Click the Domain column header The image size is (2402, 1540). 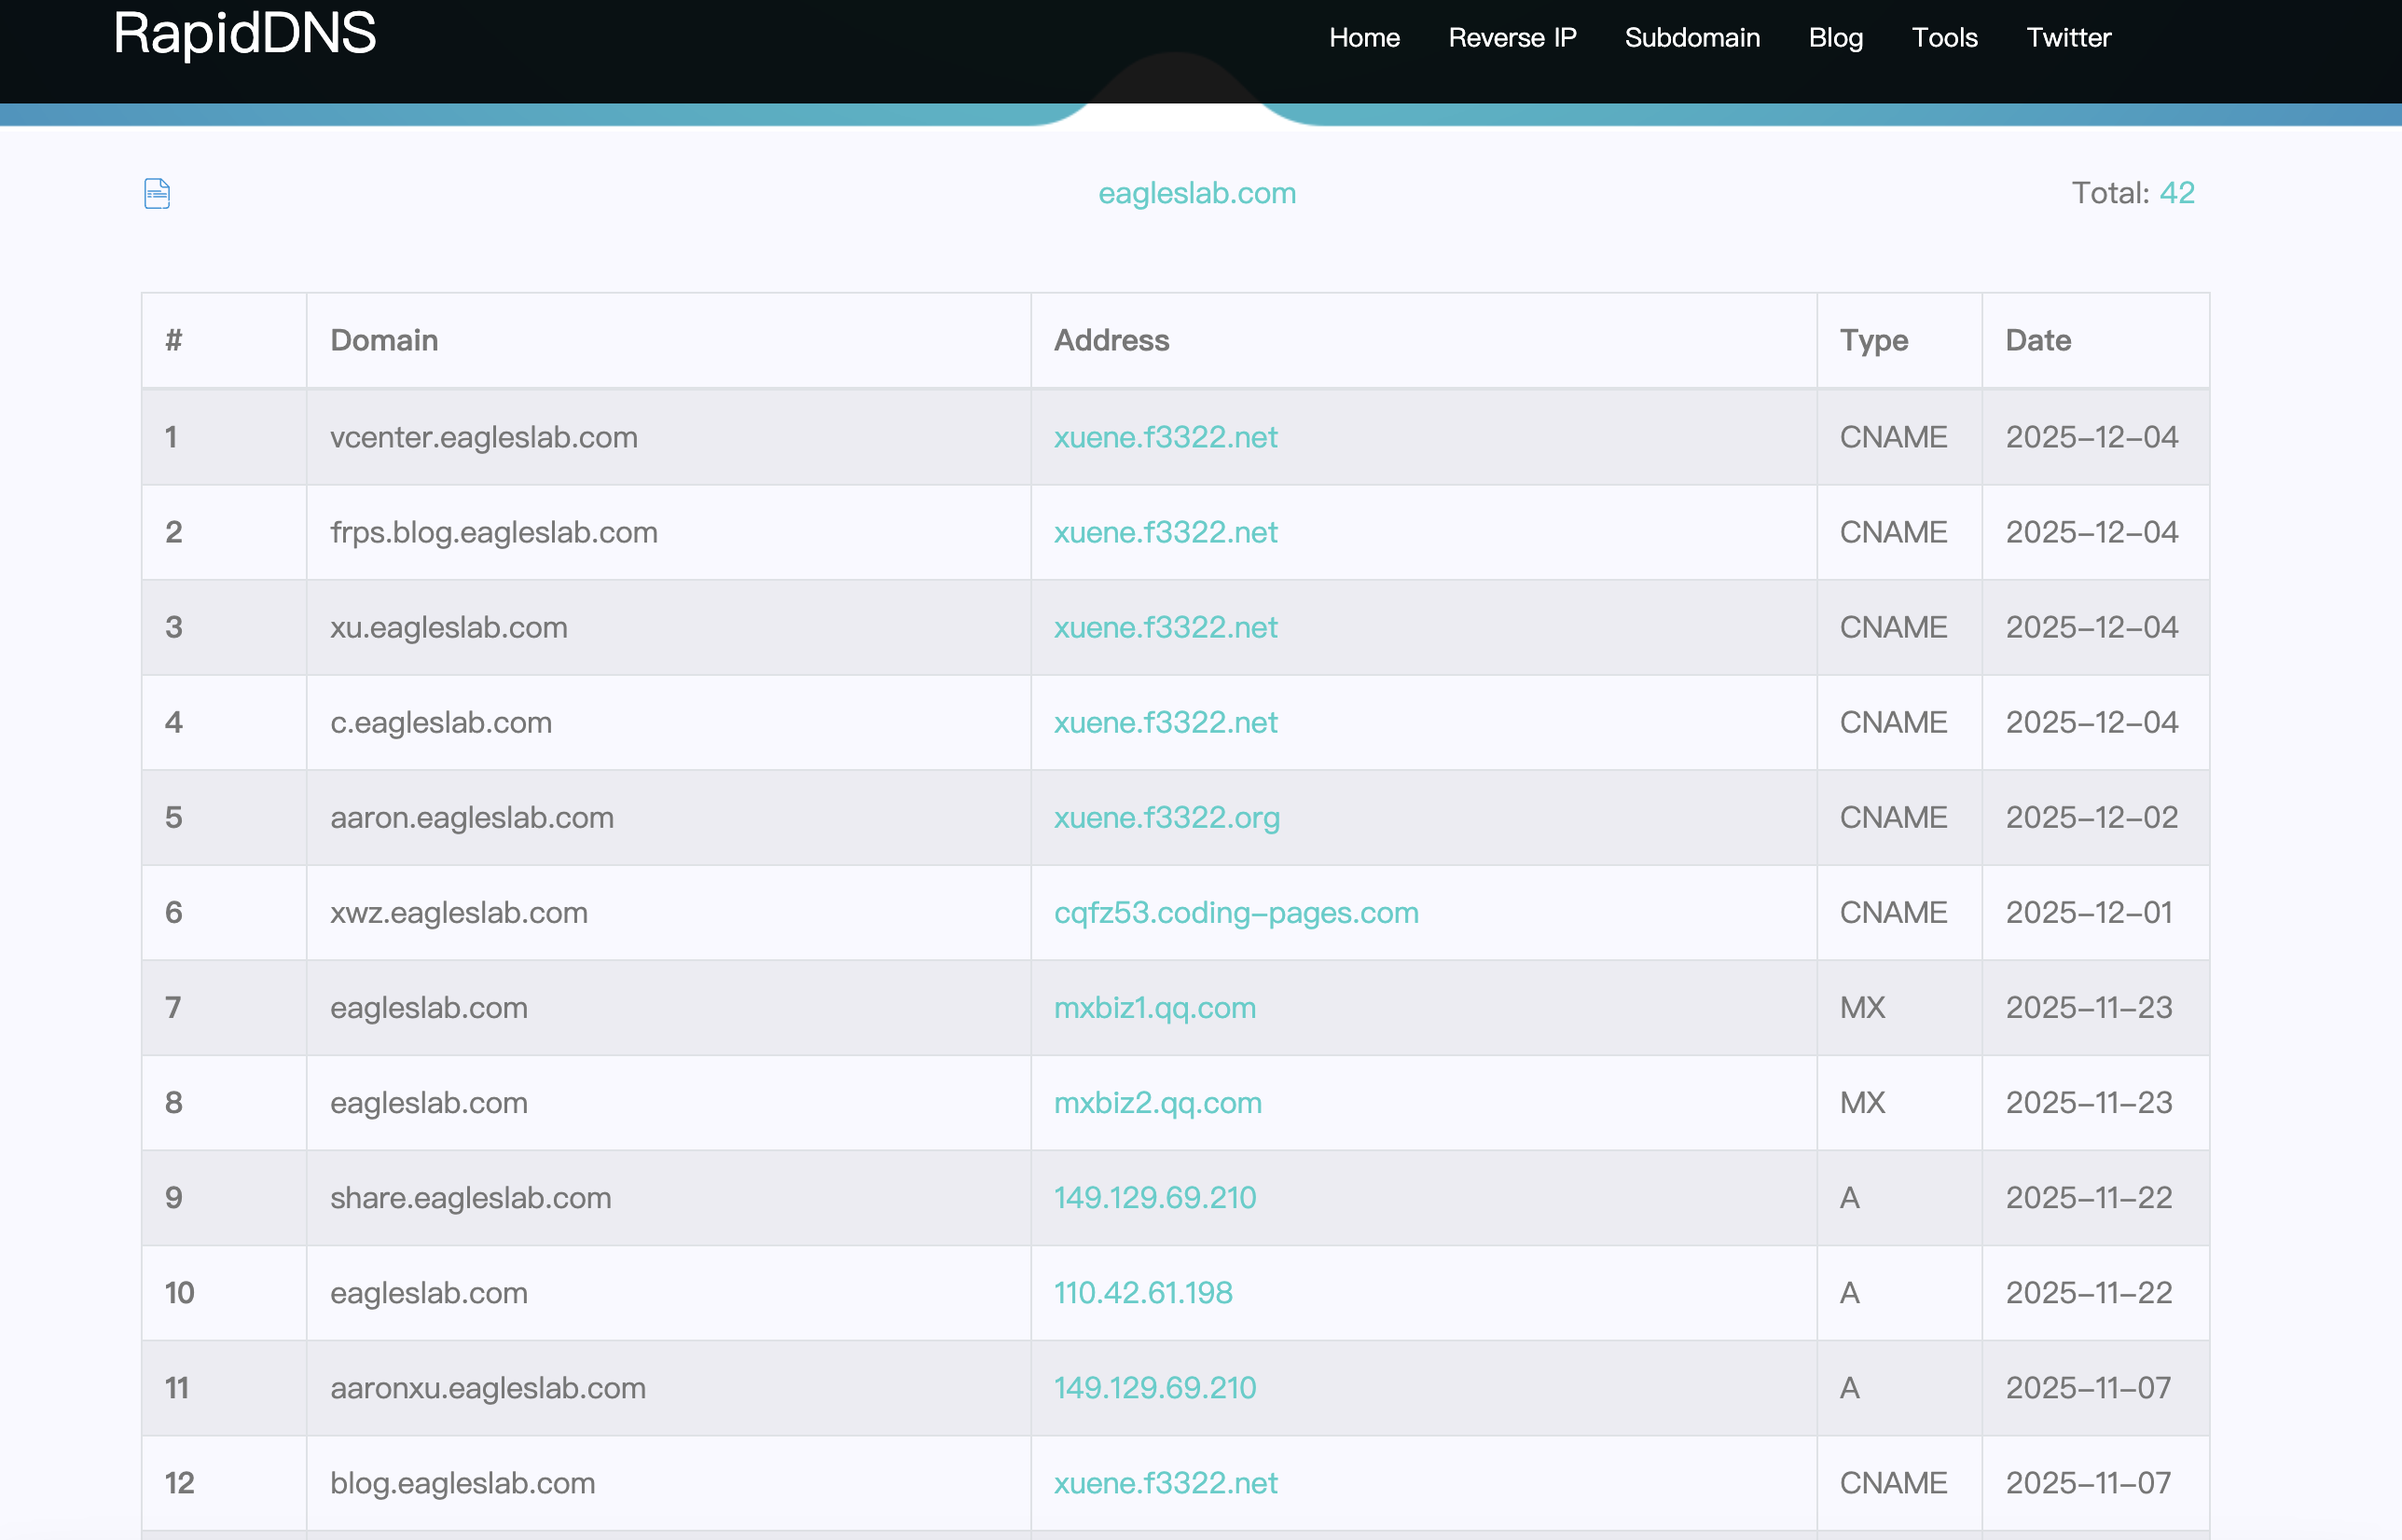[384, 340]
